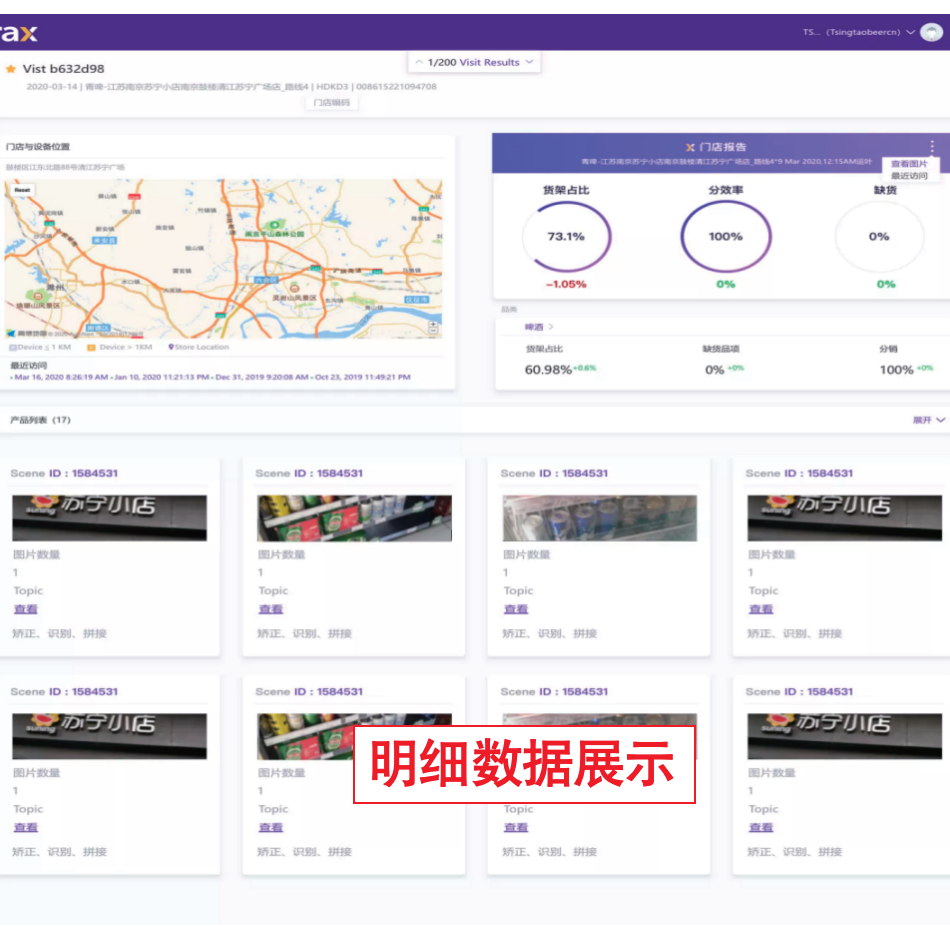
Task: Open the three-dot menu on 门店报告 header
Action: 934,145
